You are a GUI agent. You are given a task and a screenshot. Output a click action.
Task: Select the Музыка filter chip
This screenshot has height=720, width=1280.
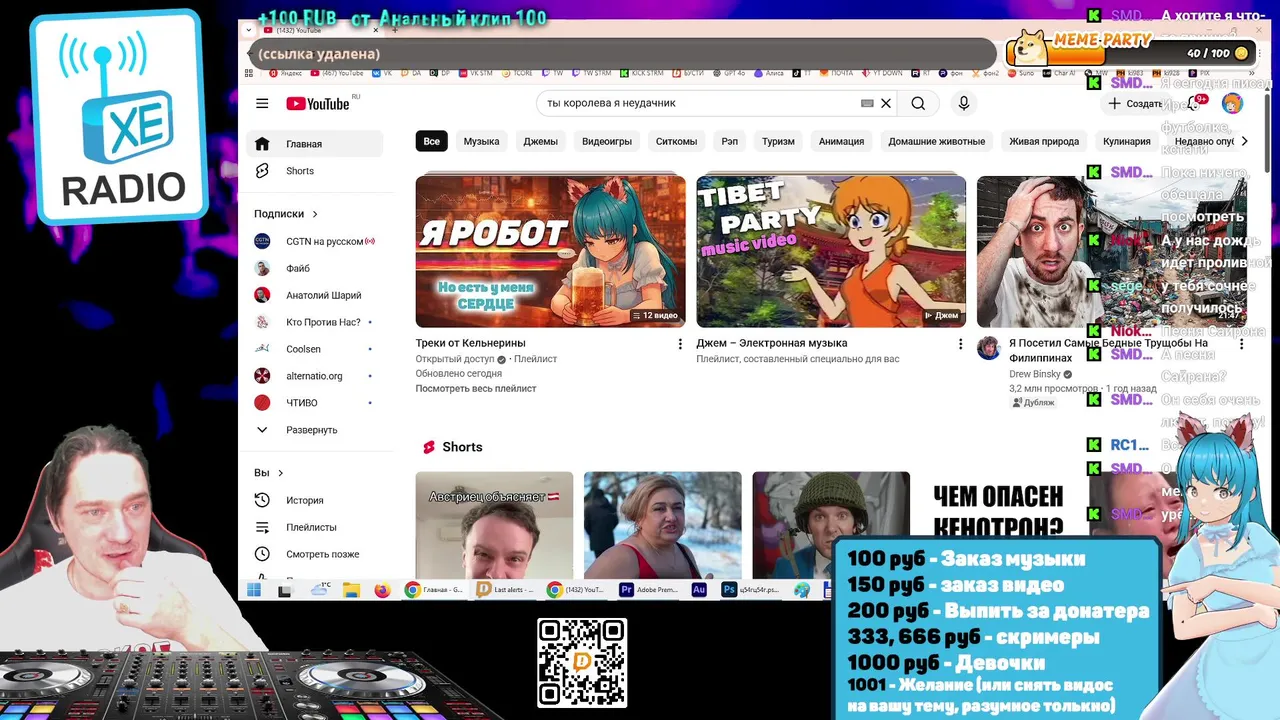click(x=481, y=141)
